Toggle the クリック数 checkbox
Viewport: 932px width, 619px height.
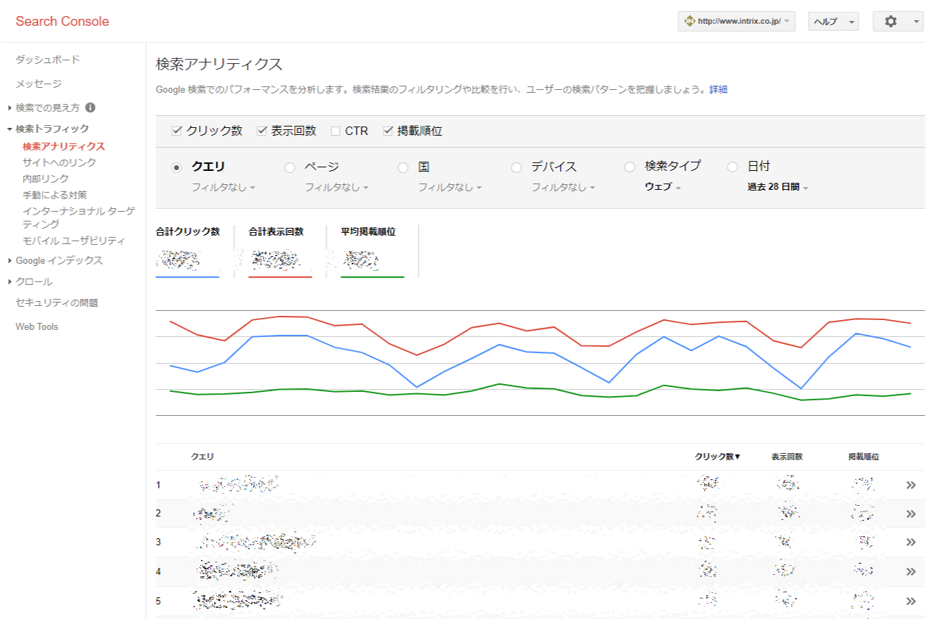(177, 131)
